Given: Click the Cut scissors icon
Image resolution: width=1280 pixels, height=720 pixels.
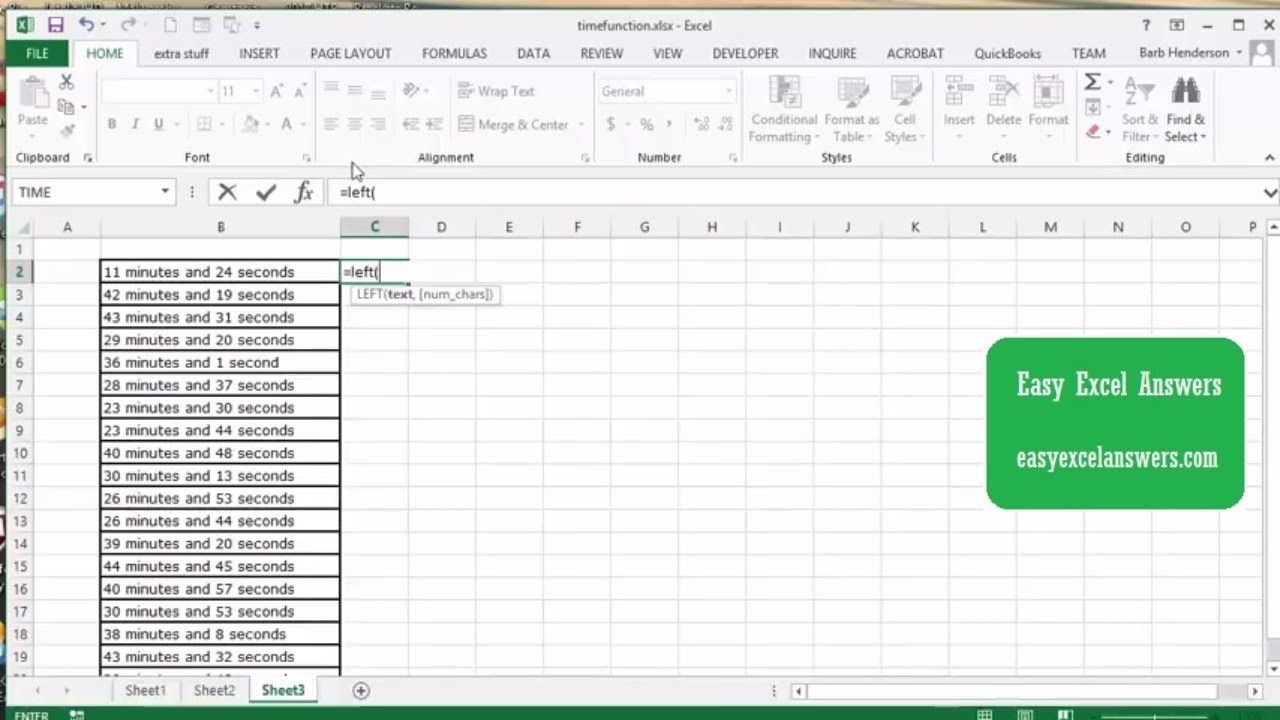Looking at the screenshot, I should 66,82.
